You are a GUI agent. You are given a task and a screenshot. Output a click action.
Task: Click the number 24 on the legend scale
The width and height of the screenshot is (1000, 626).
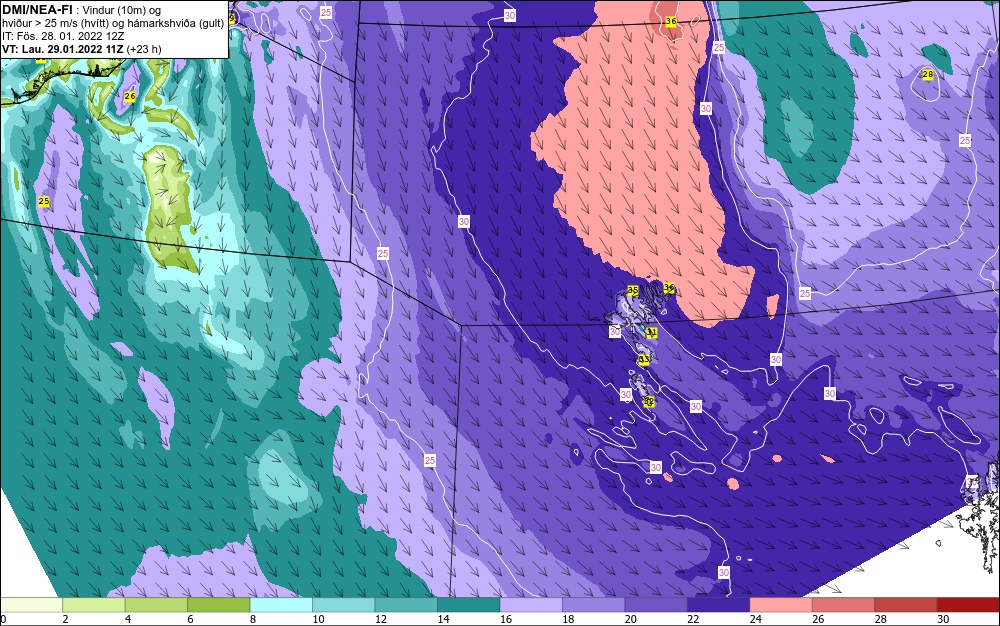756,619
